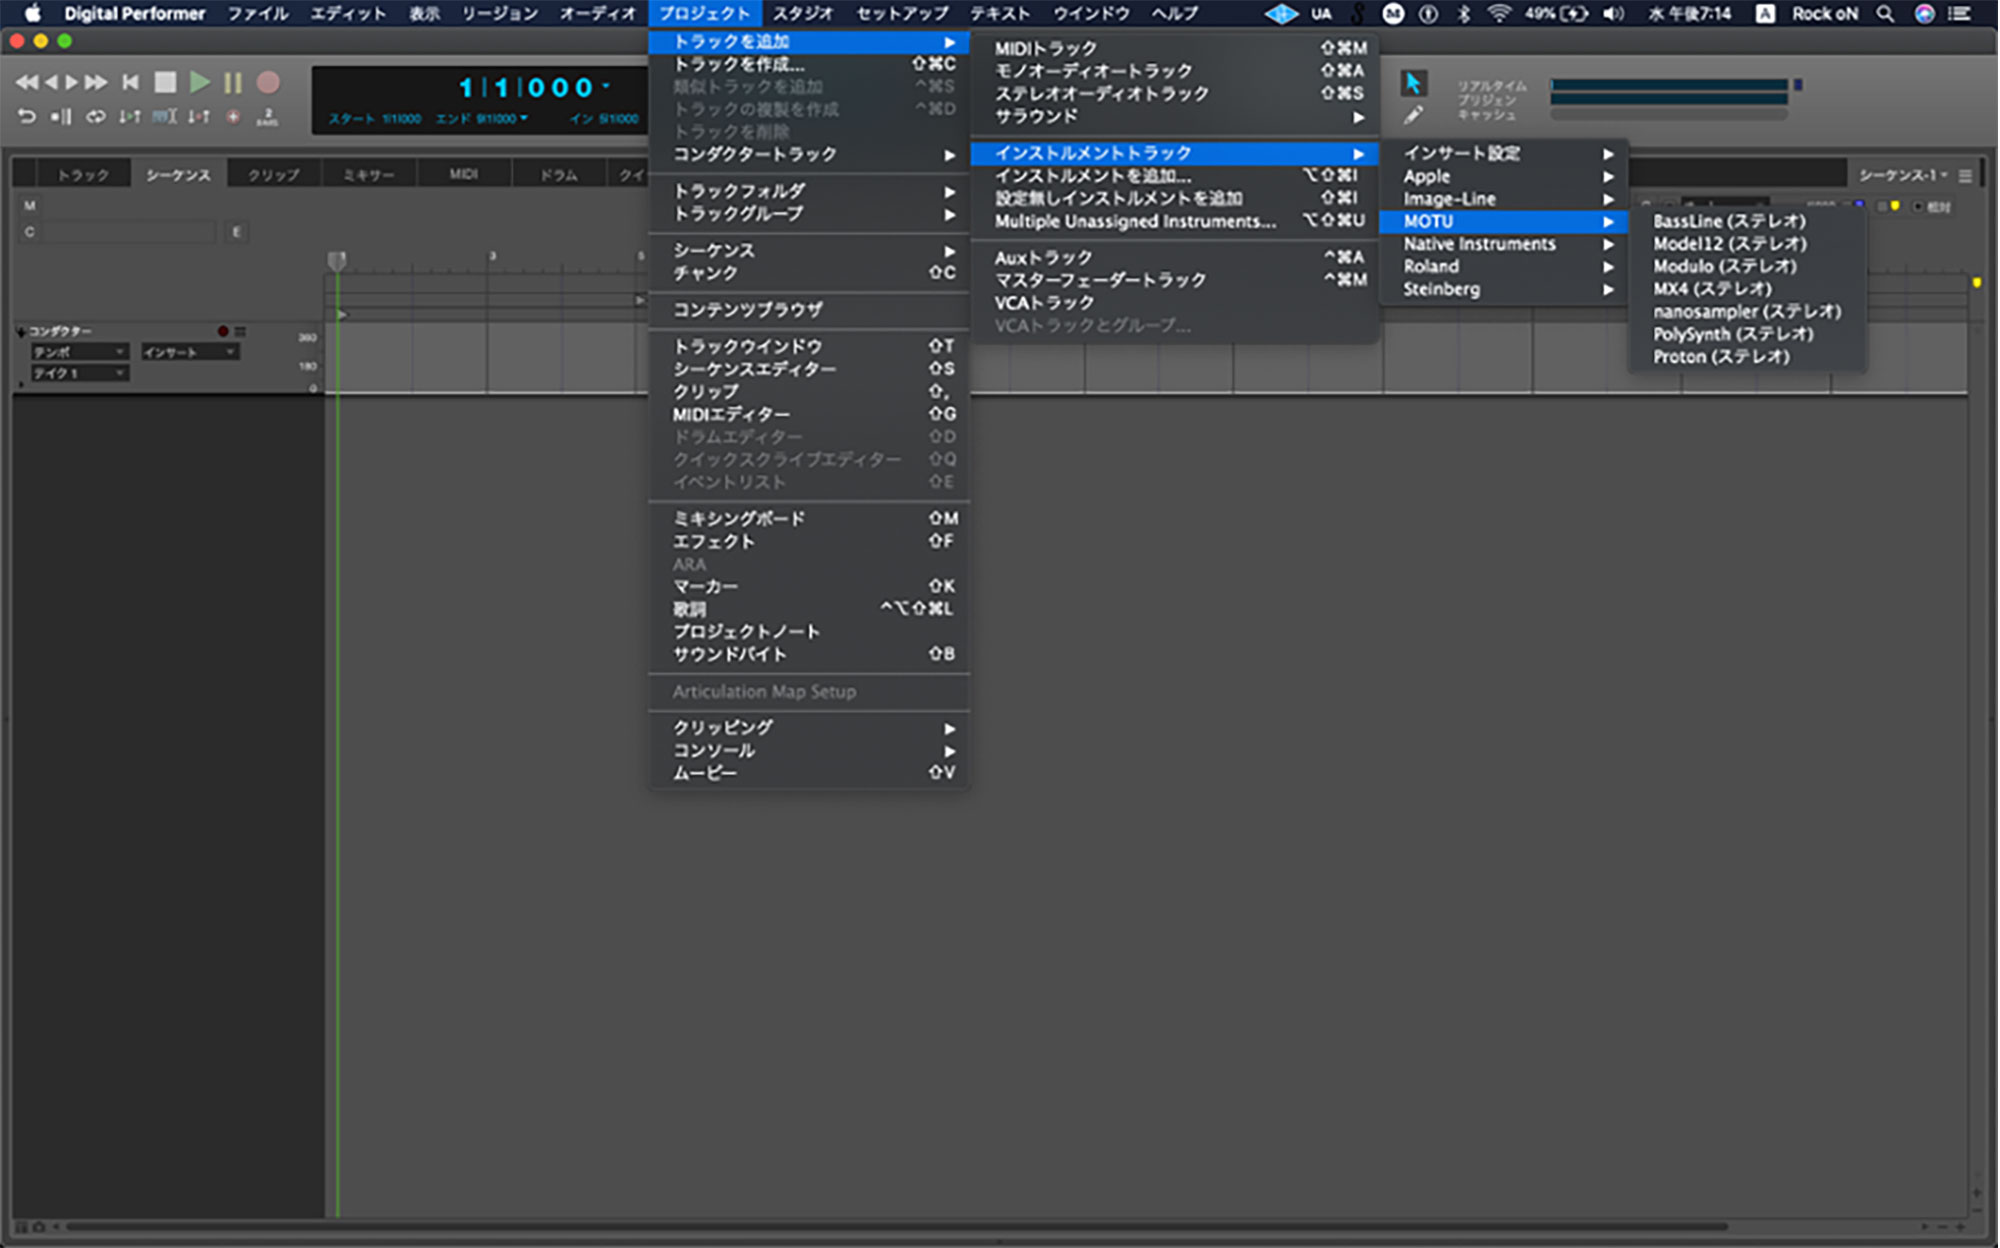Switch to the MIDI tab
Image resolution: width=2000 pixels, height=1248 pixels.
point(463,174)
